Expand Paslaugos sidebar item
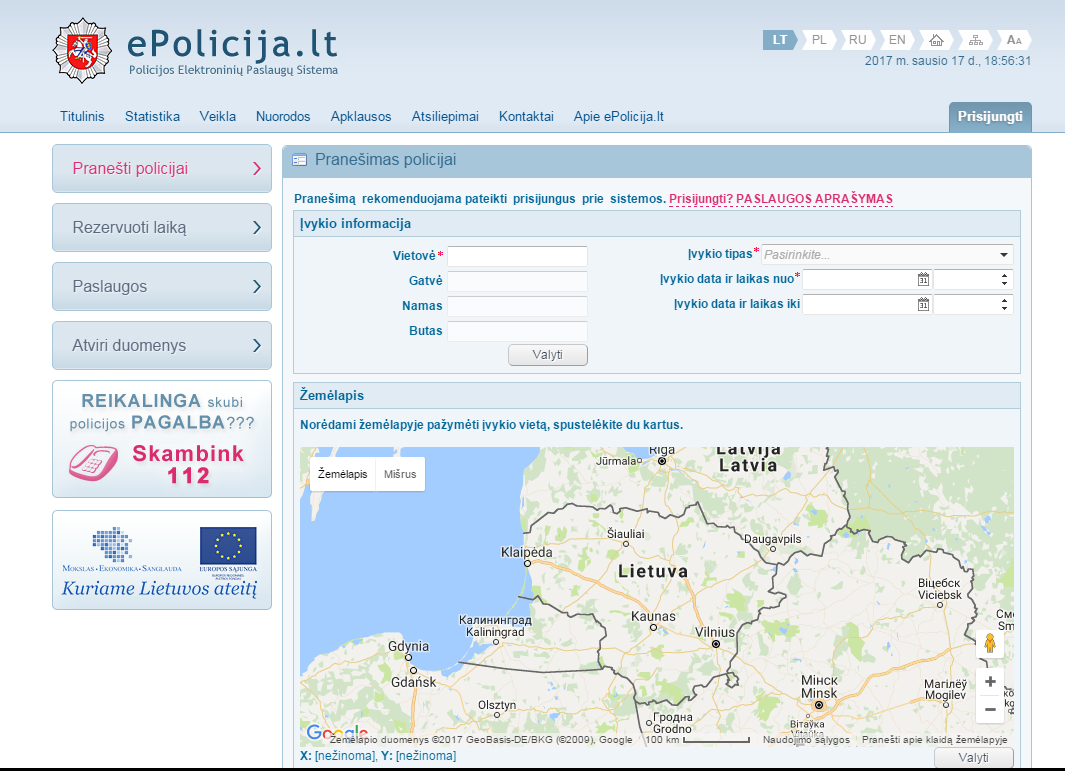This screenshot has width=1065, height=771. pos(162,287)
